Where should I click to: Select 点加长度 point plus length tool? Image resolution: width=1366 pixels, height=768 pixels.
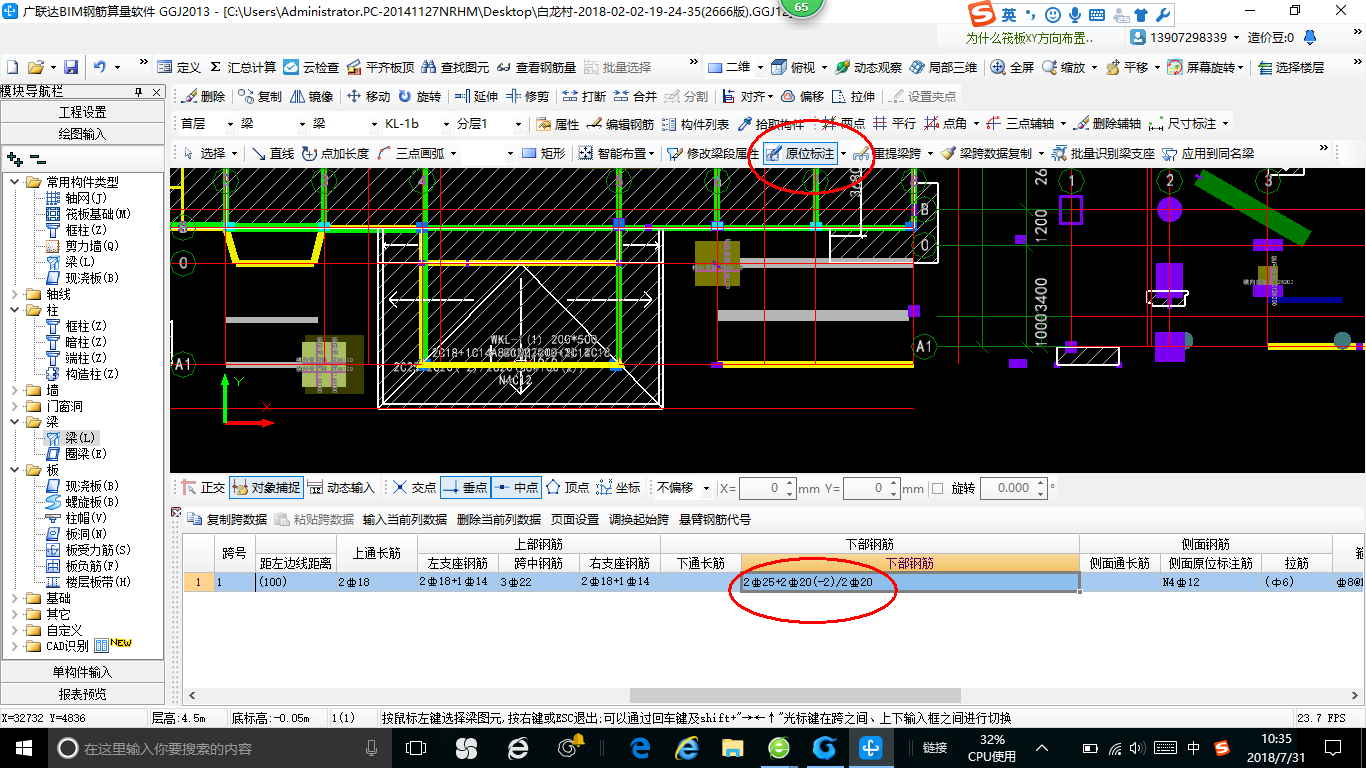pos(335,153)
